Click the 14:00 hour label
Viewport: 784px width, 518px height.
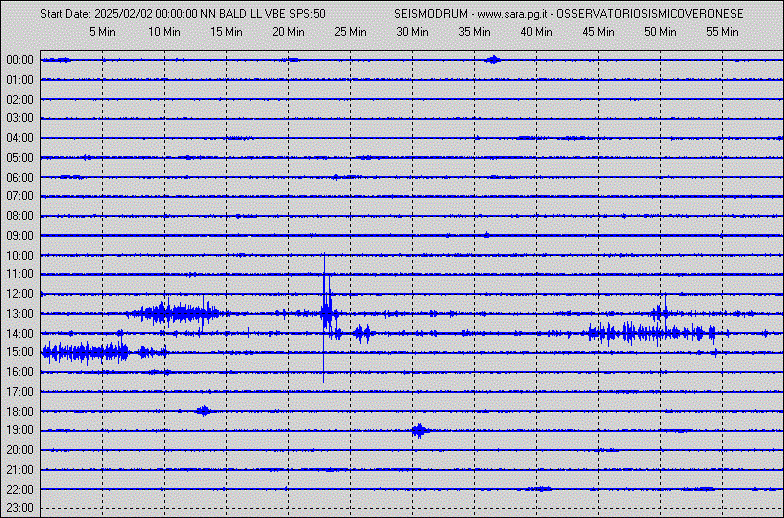(20, 334)
